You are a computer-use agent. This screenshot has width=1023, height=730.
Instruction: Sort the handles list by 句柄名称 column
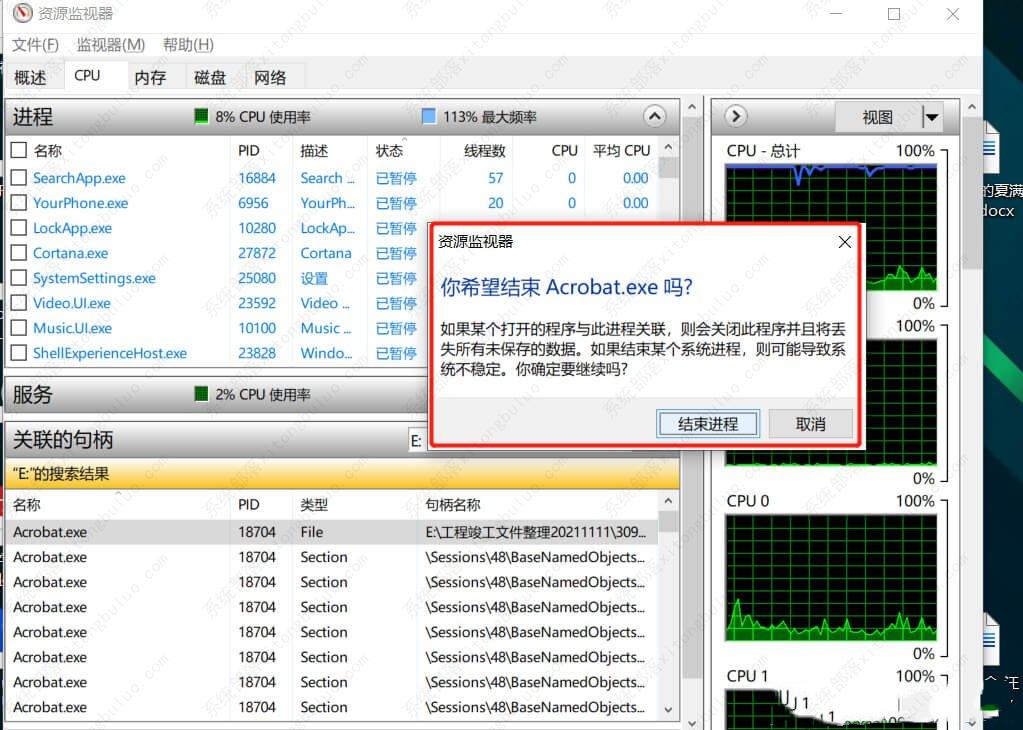[453, 504]
